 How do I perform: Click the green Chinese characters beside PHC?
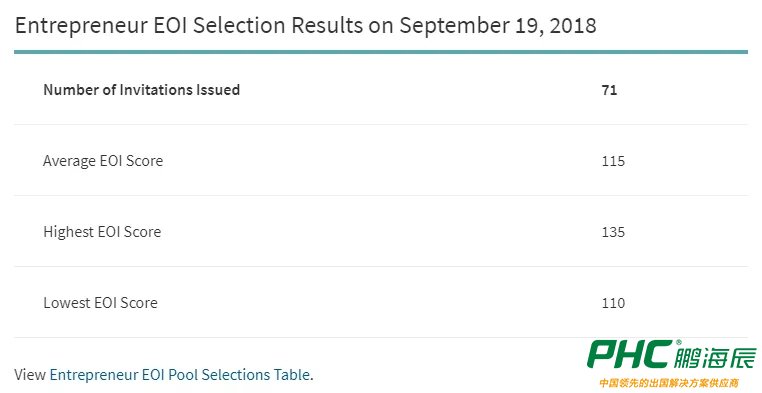pyautogui.click(x=715, y=358)
